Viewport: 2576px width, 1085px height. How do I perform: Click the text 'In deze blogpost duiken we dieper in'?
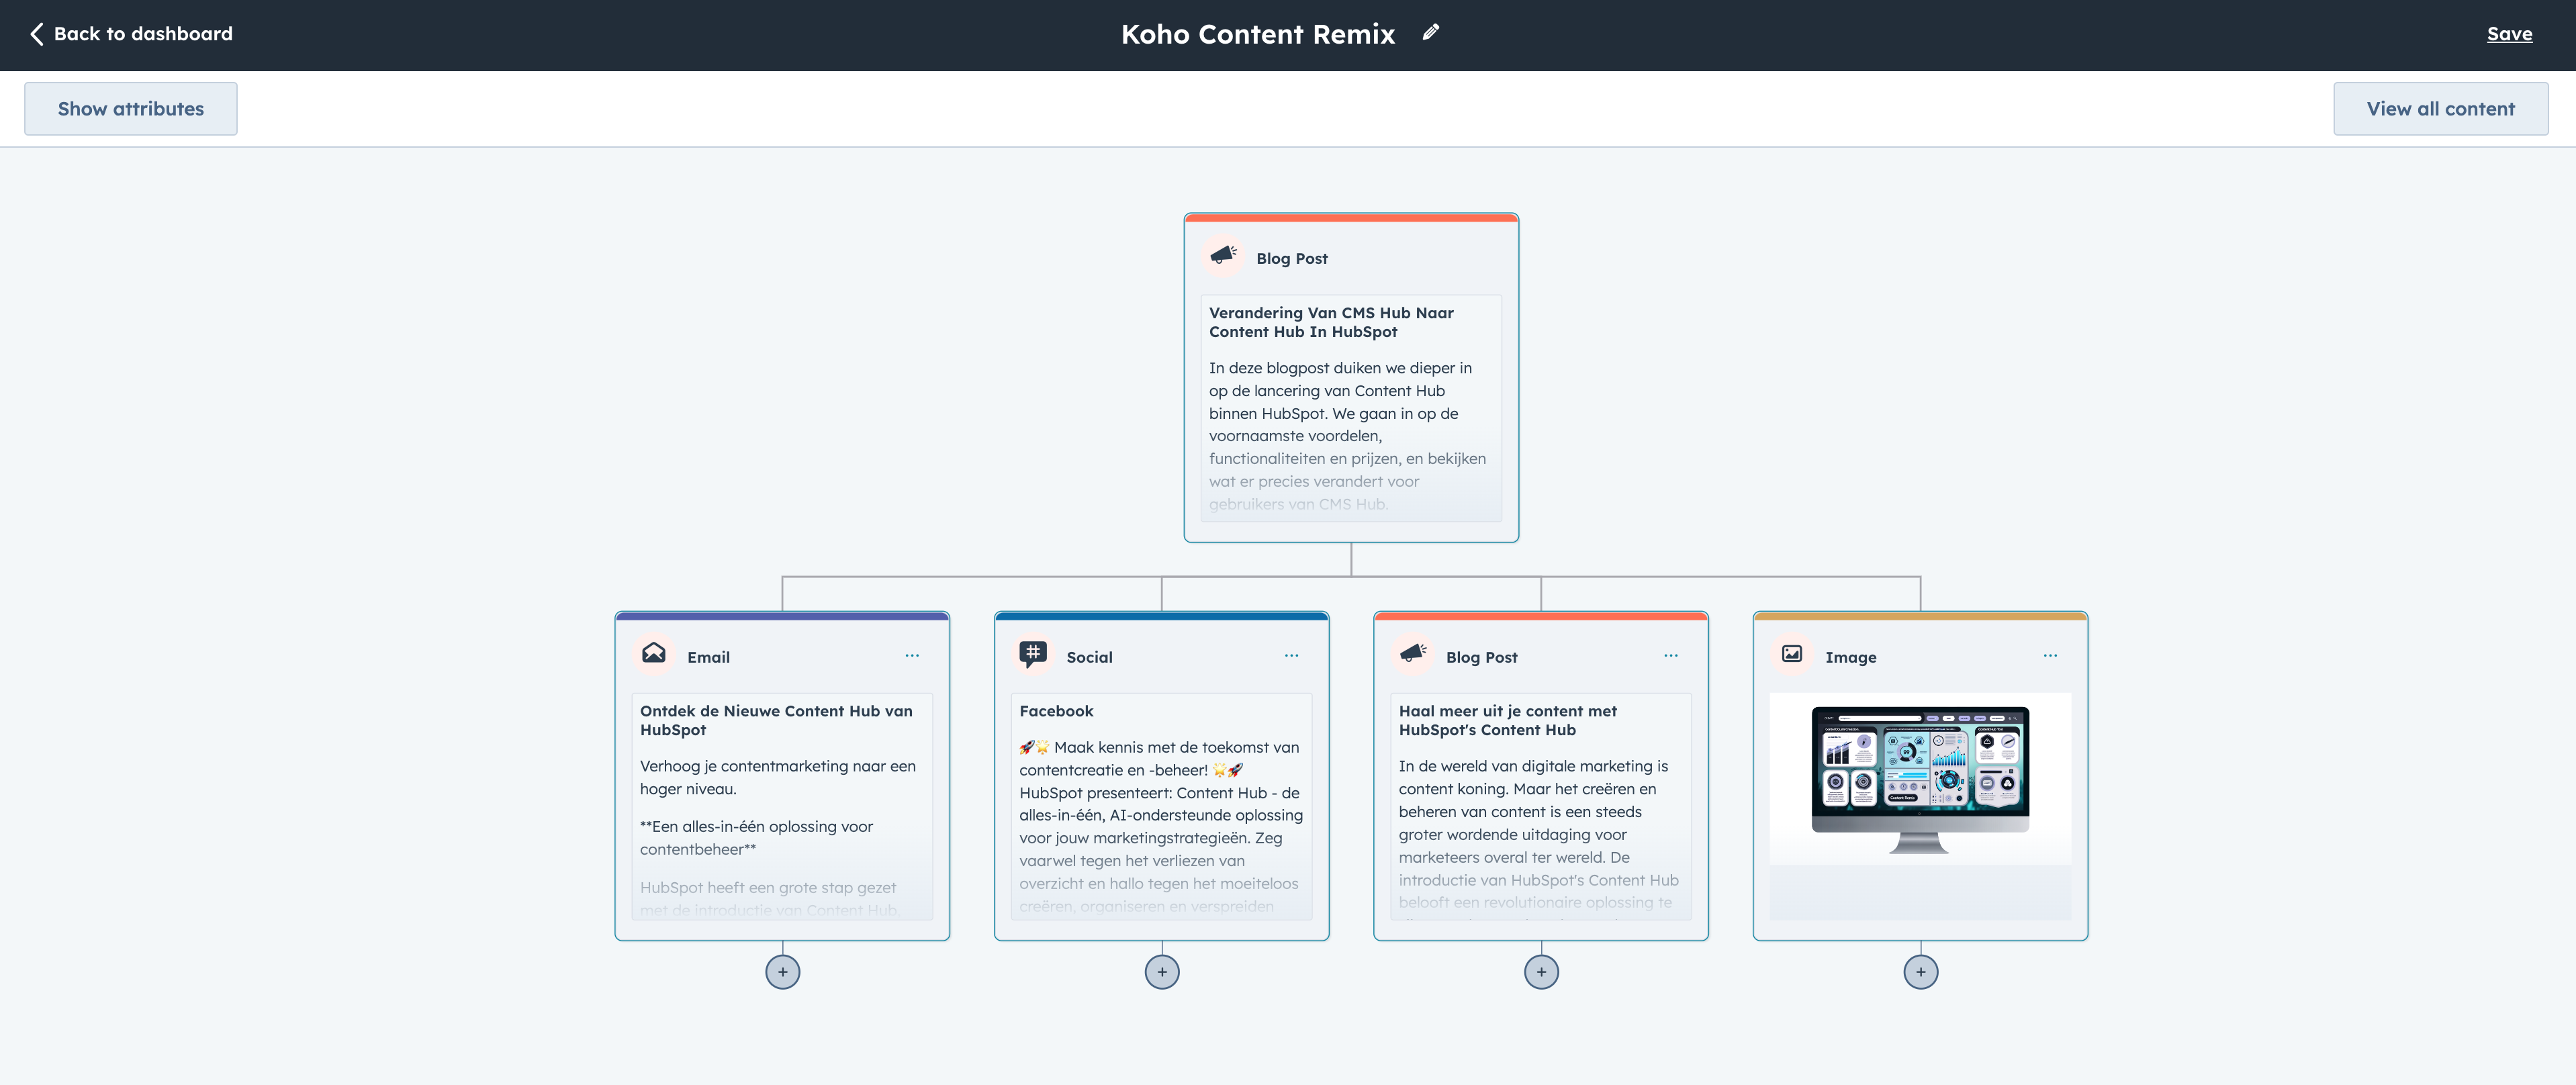pyautogui.click(x=1340, y=368)
